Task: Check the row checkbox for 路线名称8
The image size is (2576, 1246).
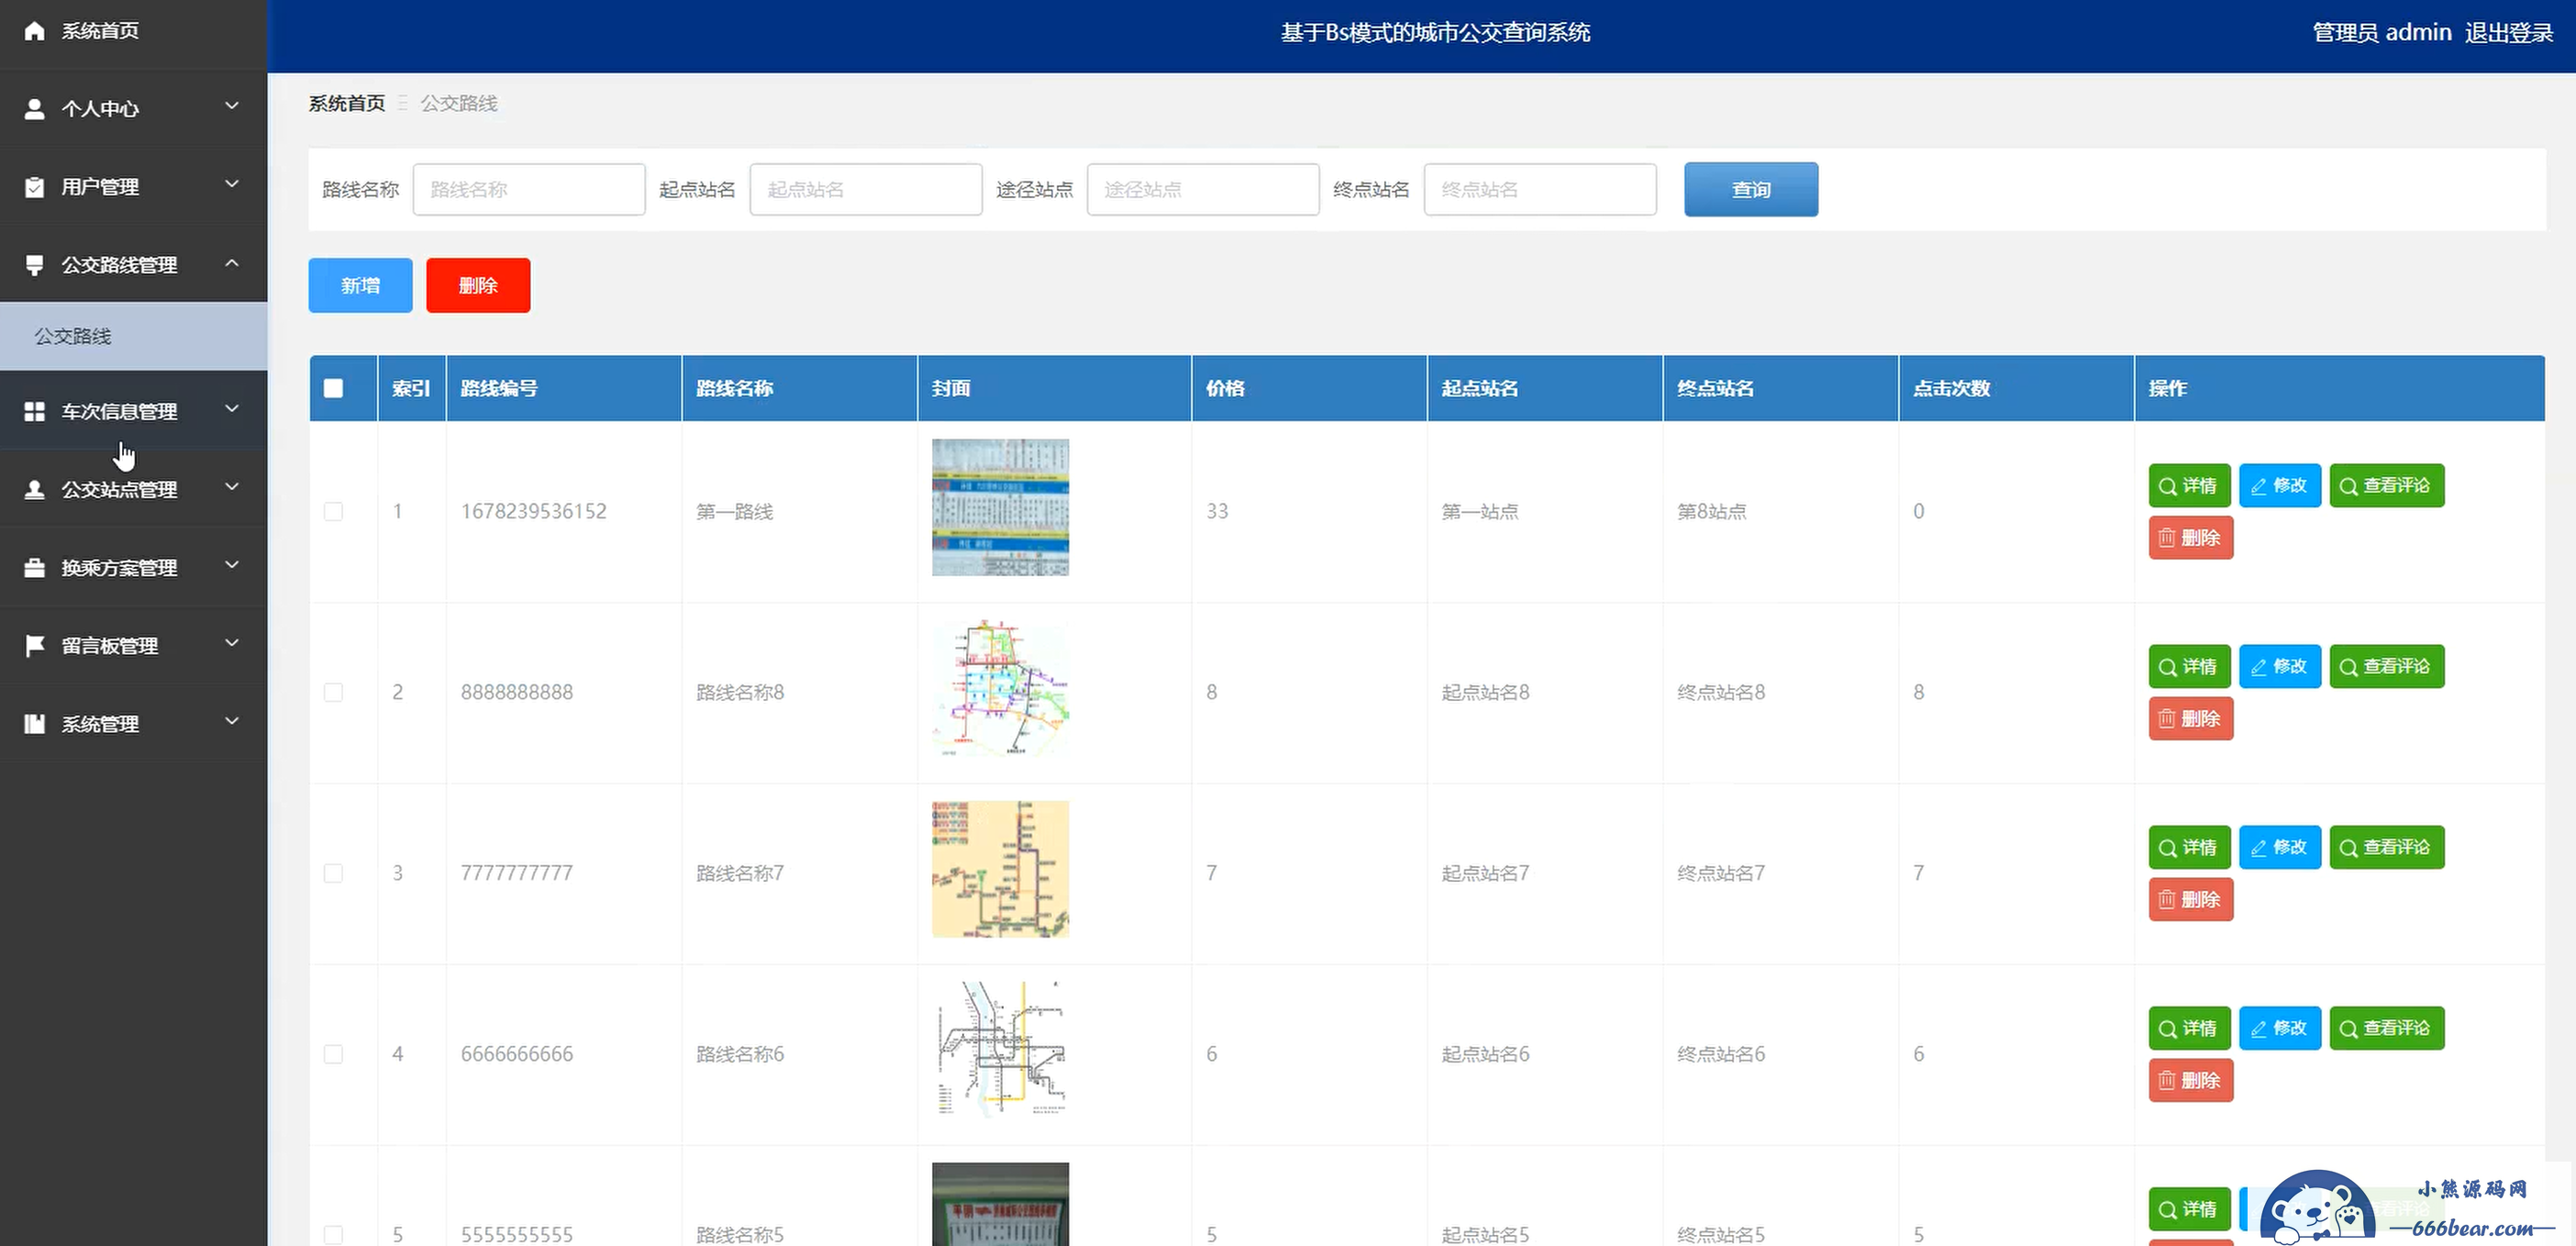Action: tap(333, 692)
